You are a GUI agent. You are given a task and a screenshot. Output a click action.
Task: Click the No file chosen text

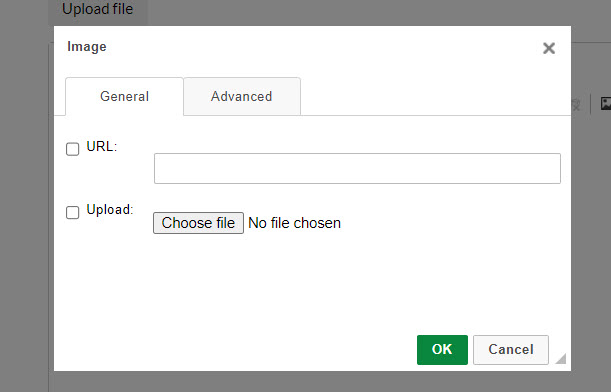pyautogui.click(x=295, y=223)
